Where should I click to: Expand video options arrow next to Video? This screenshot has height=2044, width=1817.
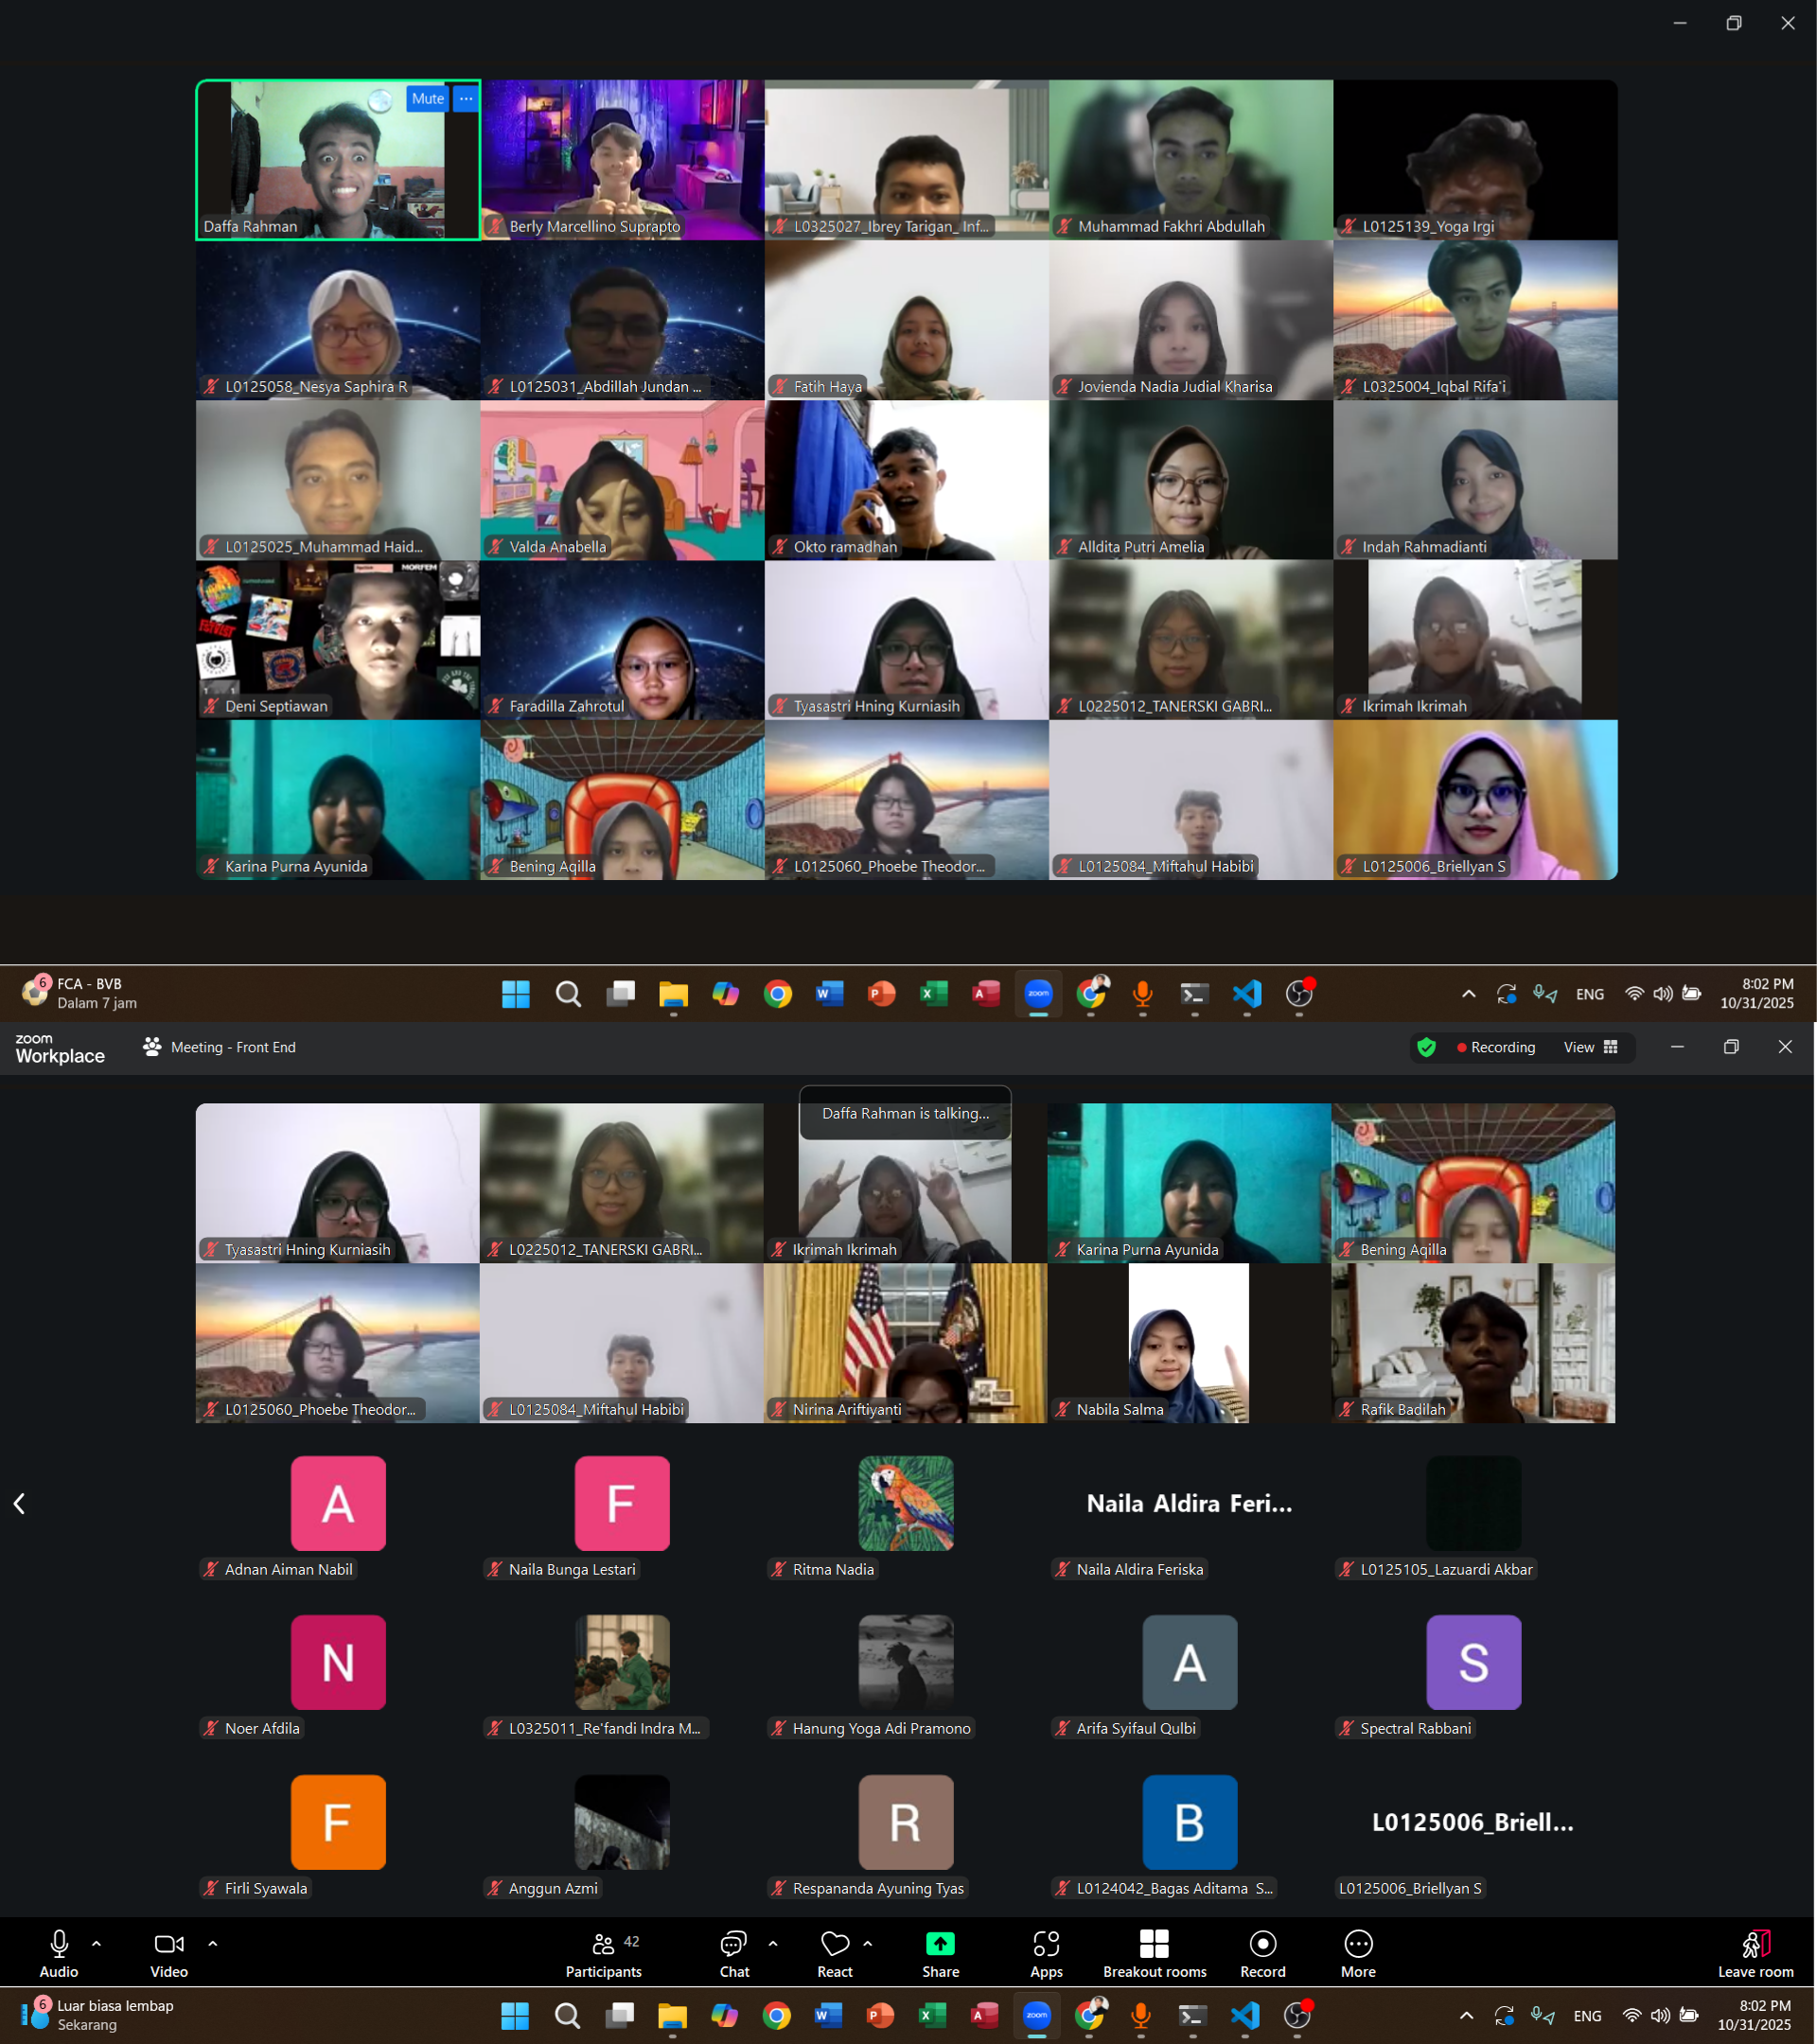(x=213, y=1944)
